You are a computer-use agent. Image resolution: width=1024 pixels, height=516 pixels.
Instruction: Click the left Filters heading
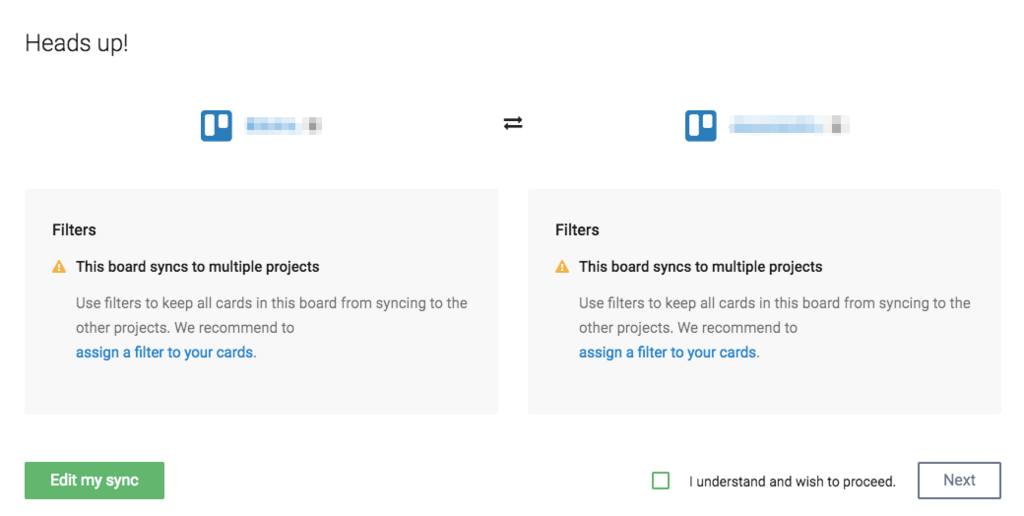tap(74, 230)
